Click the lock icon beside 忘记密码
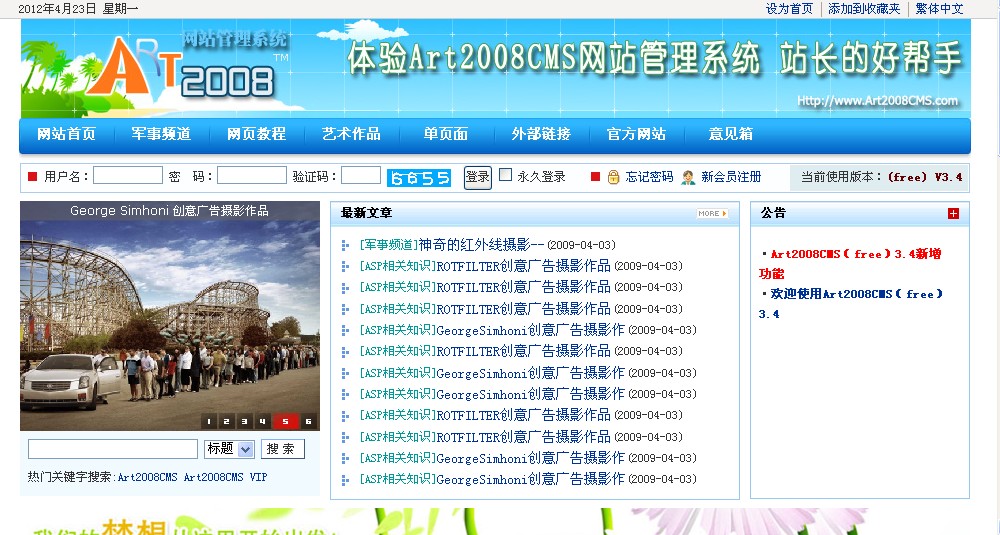This screenshot has width=1000, height=535. pos(614,177)
